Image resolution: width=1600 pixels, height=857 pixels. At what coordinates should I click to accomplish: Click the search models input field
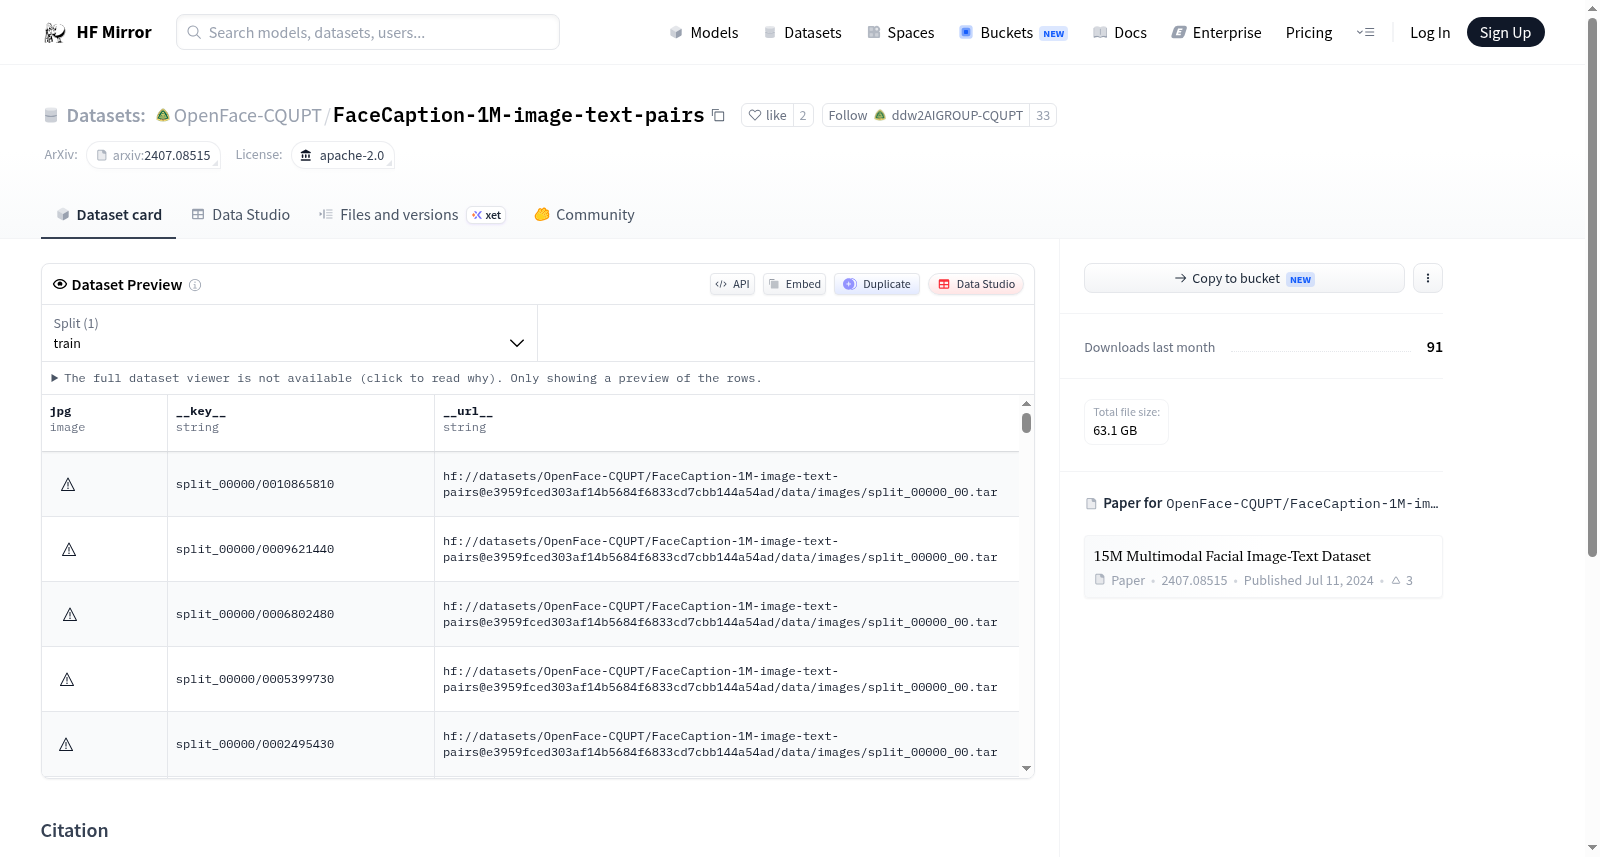[x=368, y=32]
